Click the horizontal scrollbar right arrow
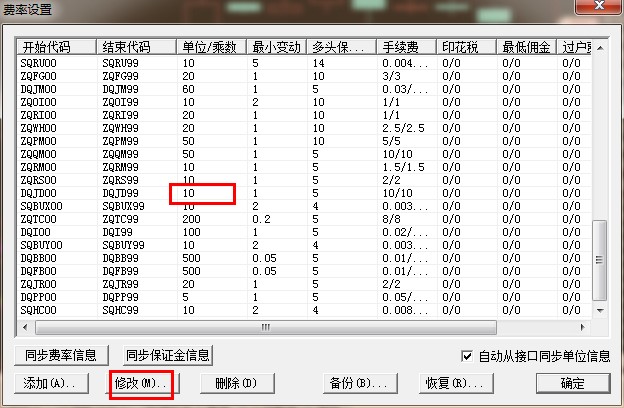 (x=583, y=327)
